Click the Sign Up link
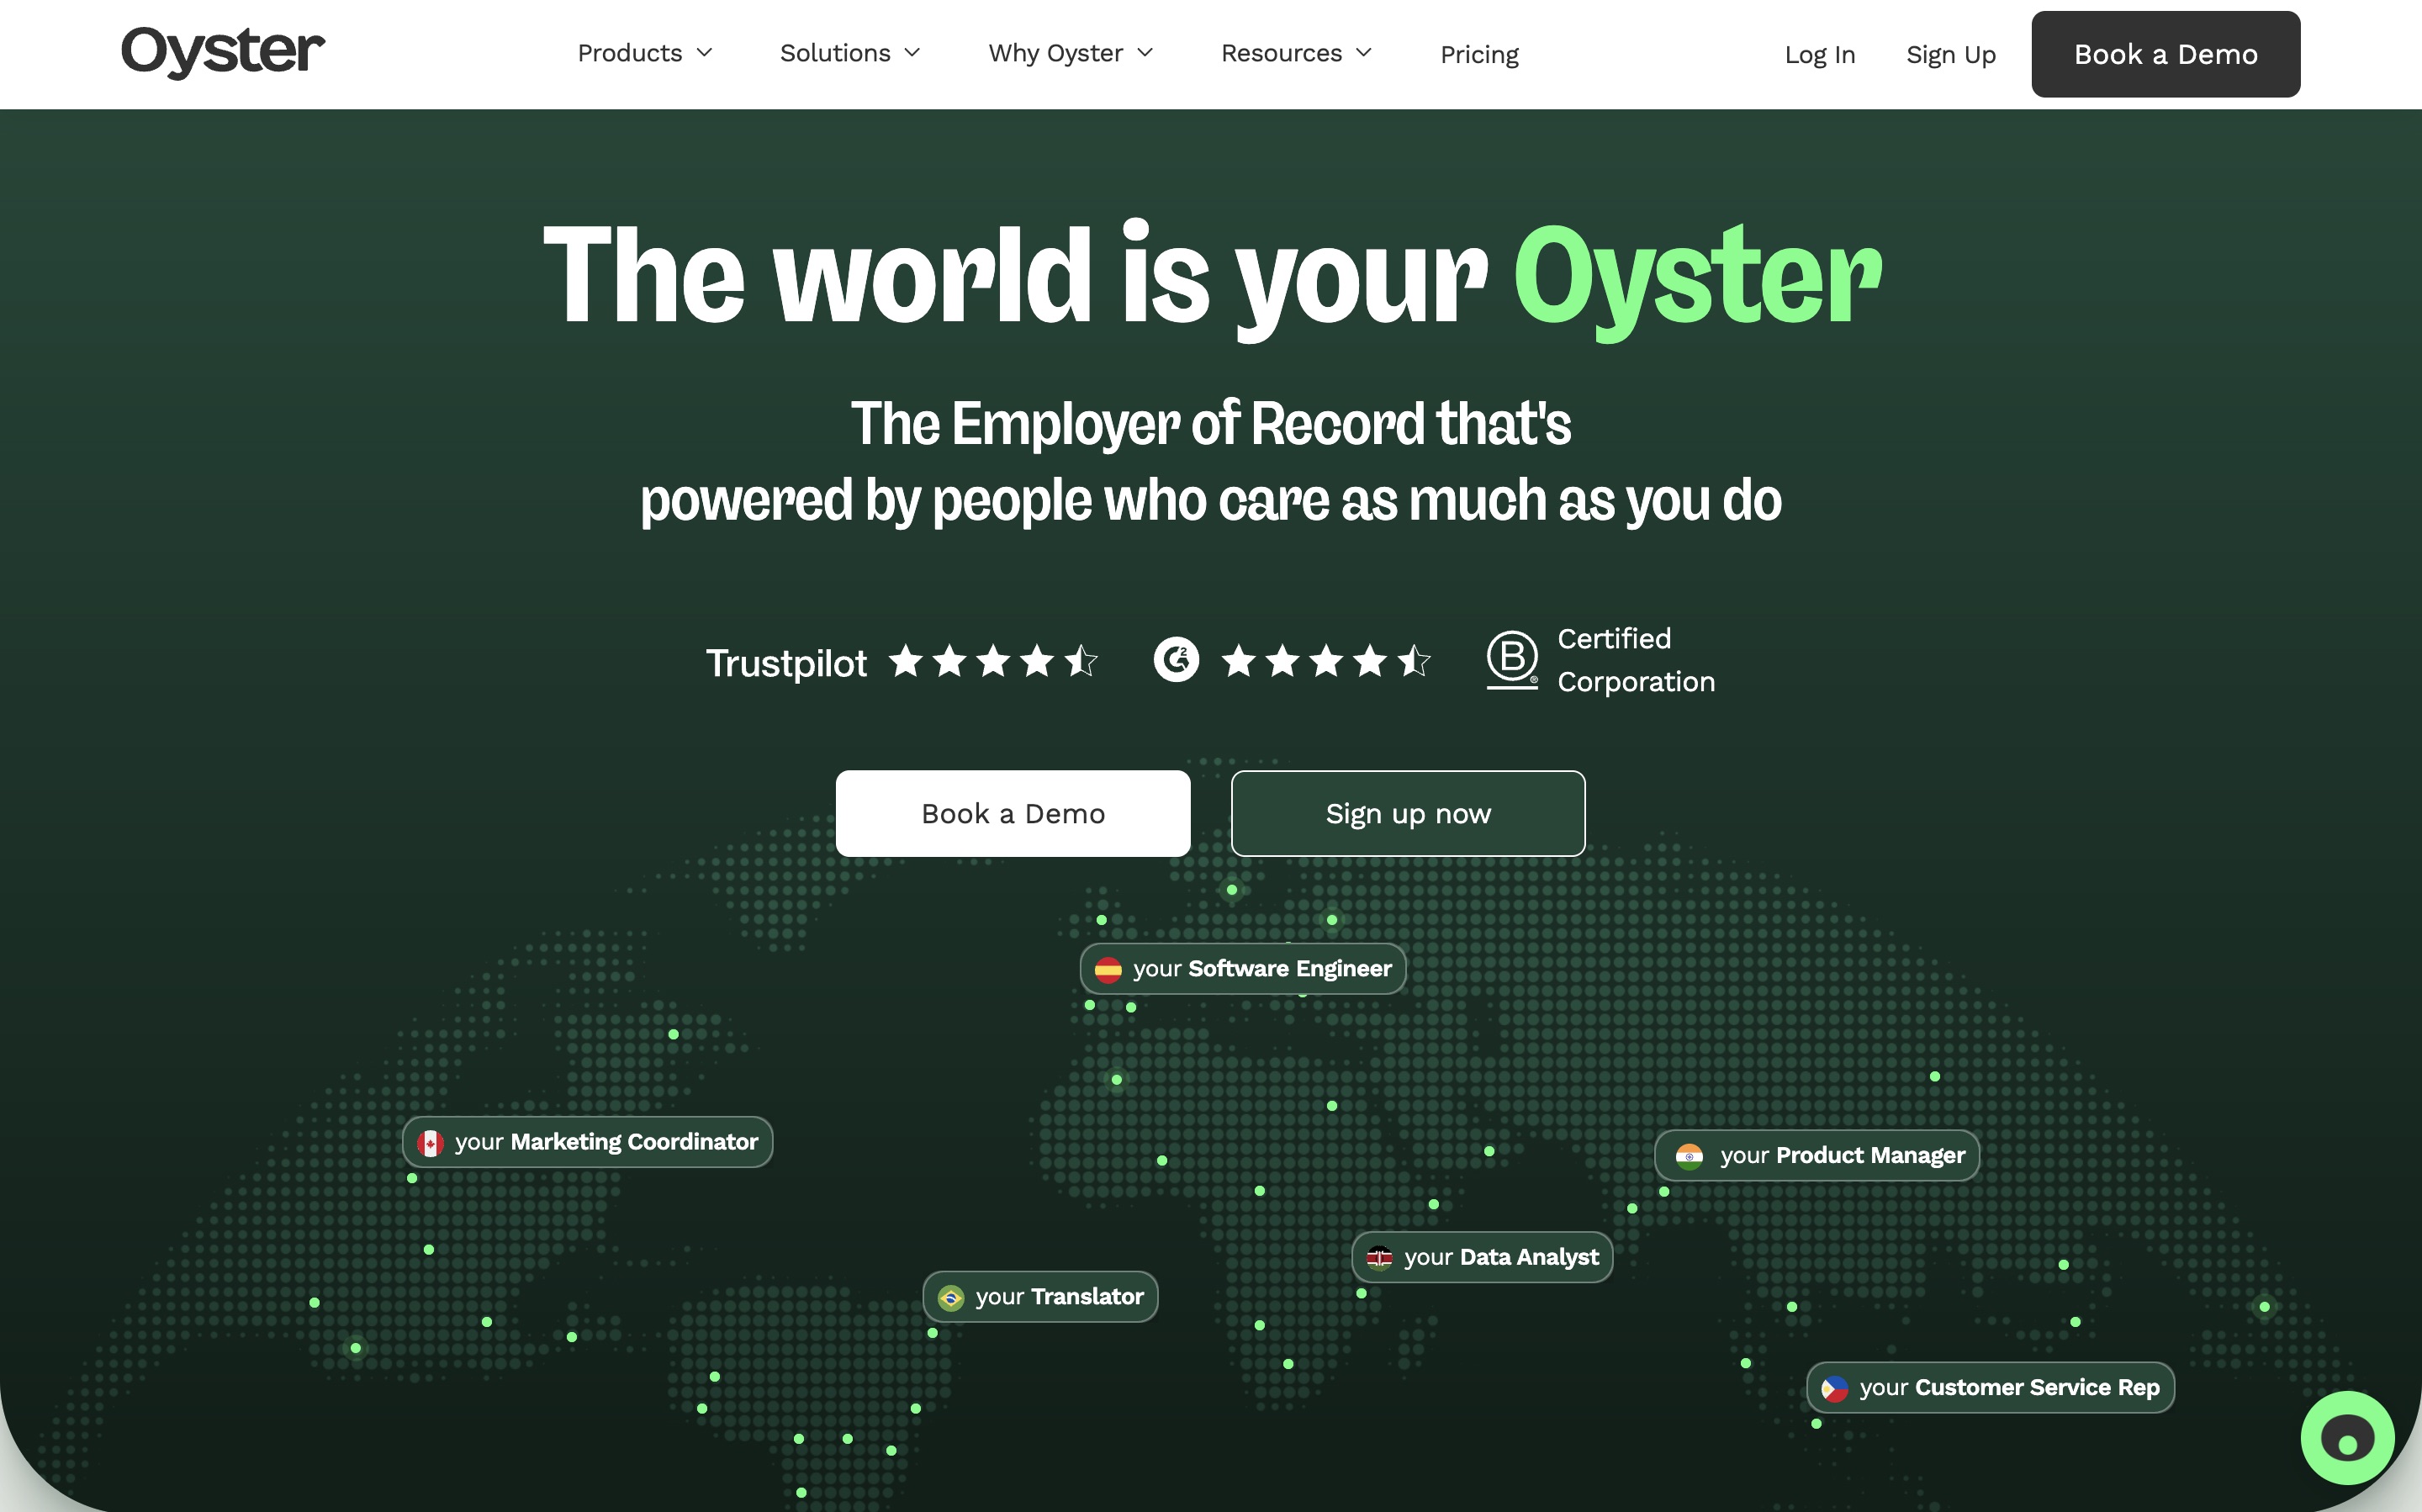The image size is (2422, 1512). point(1950,54)
